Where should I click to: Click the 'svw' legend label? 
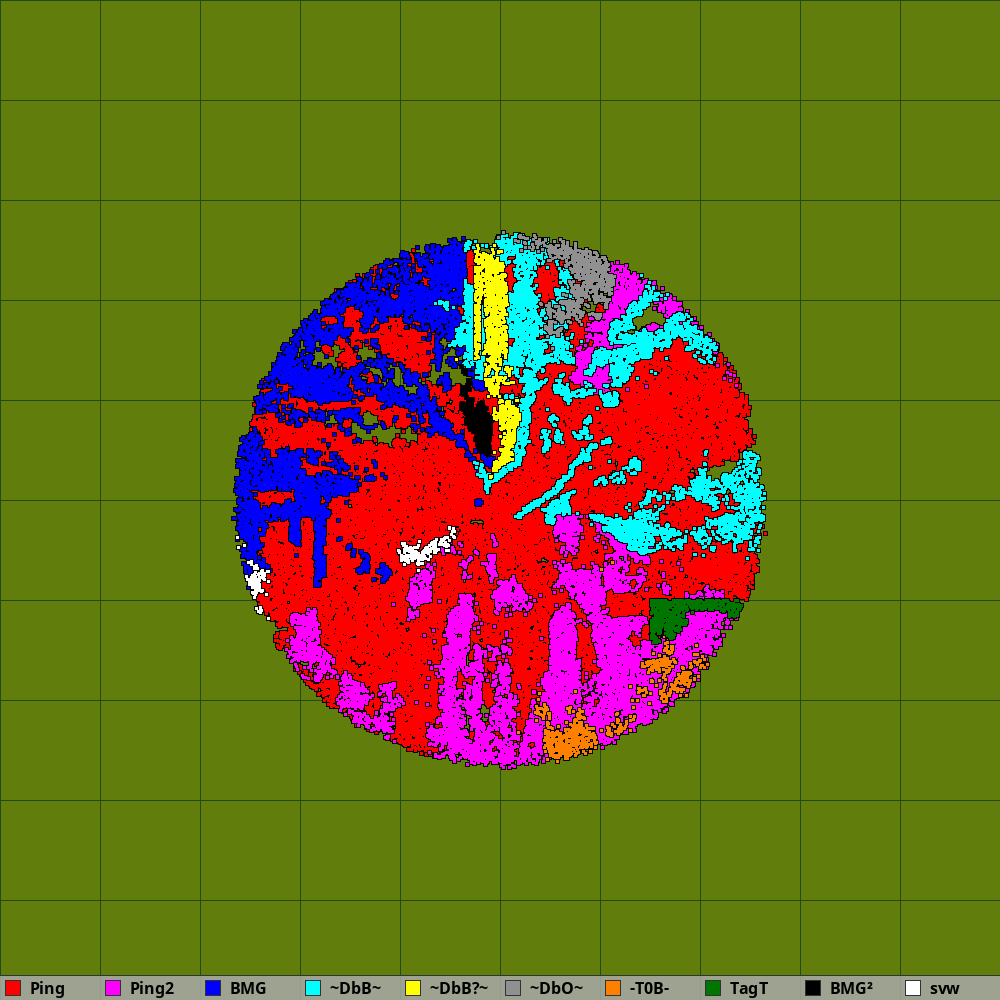[x=945, y=989]
